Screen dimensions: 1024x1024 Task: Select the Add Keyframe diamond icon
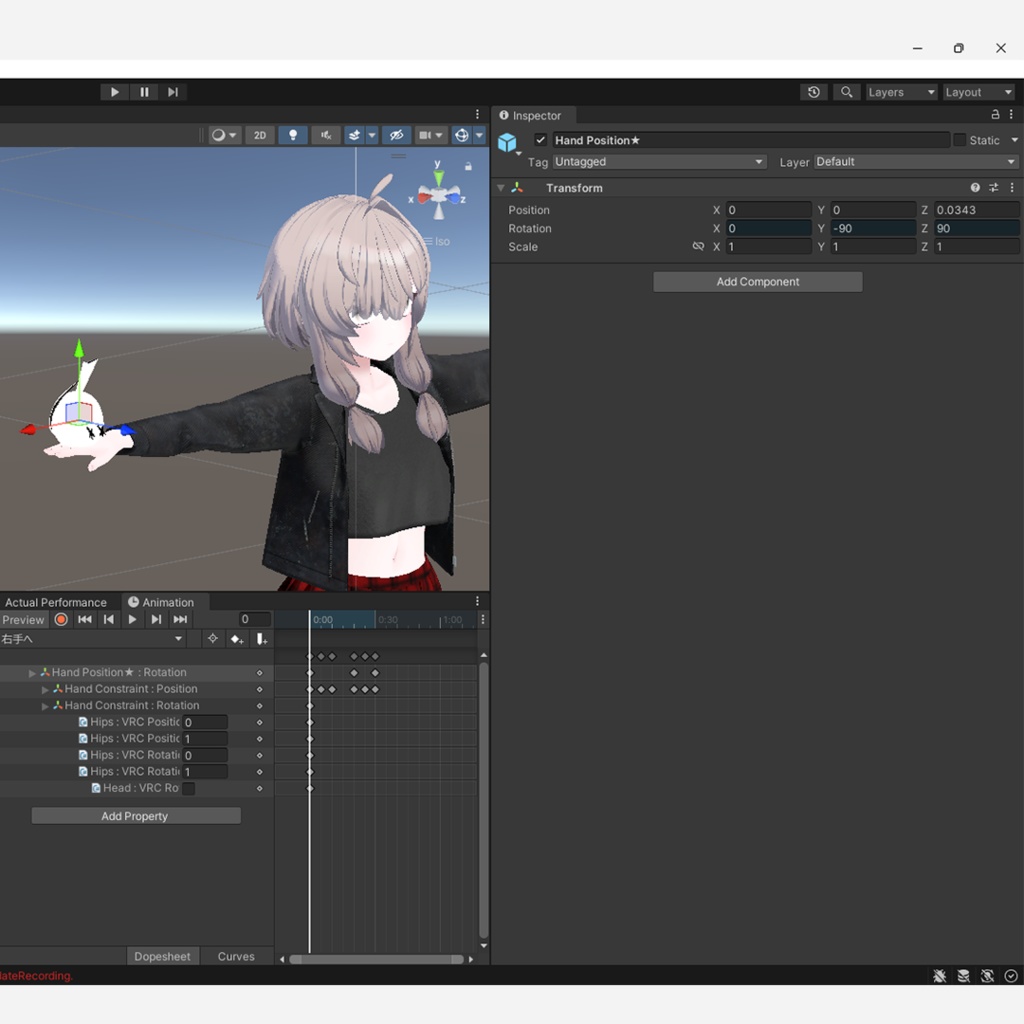point(236,638)
